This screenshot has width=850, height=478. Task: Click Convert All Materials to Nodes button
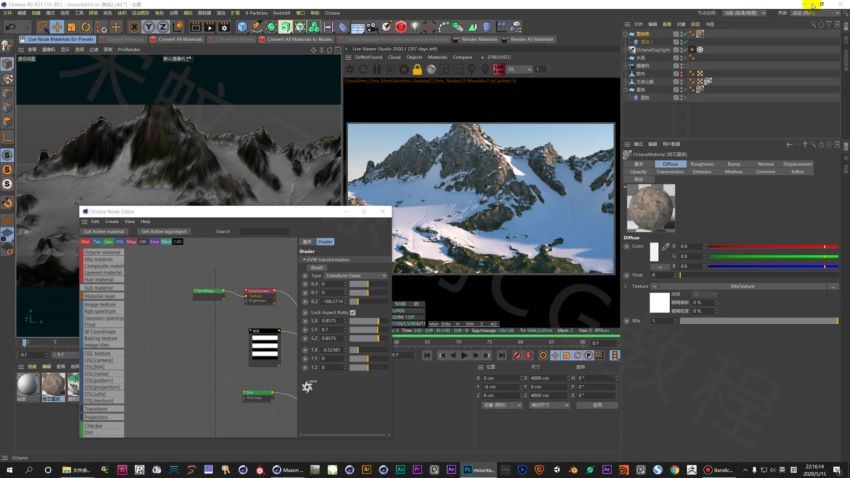tap(297, 40)
